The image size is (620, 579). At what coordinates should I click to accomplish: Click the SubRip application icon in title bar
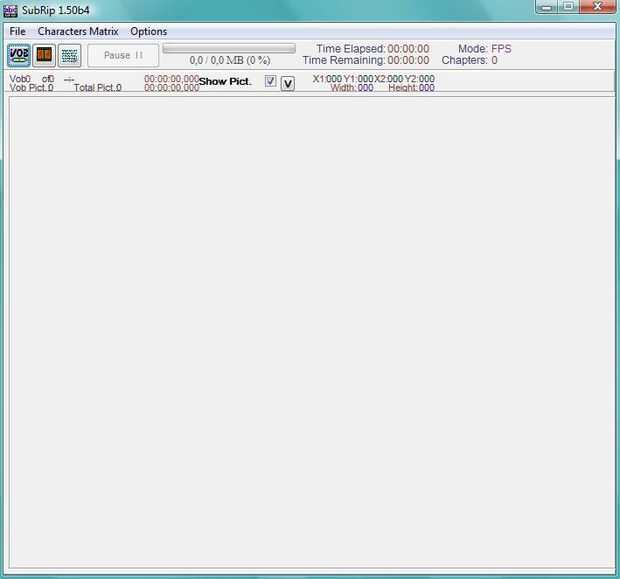[x=10, y=11]
